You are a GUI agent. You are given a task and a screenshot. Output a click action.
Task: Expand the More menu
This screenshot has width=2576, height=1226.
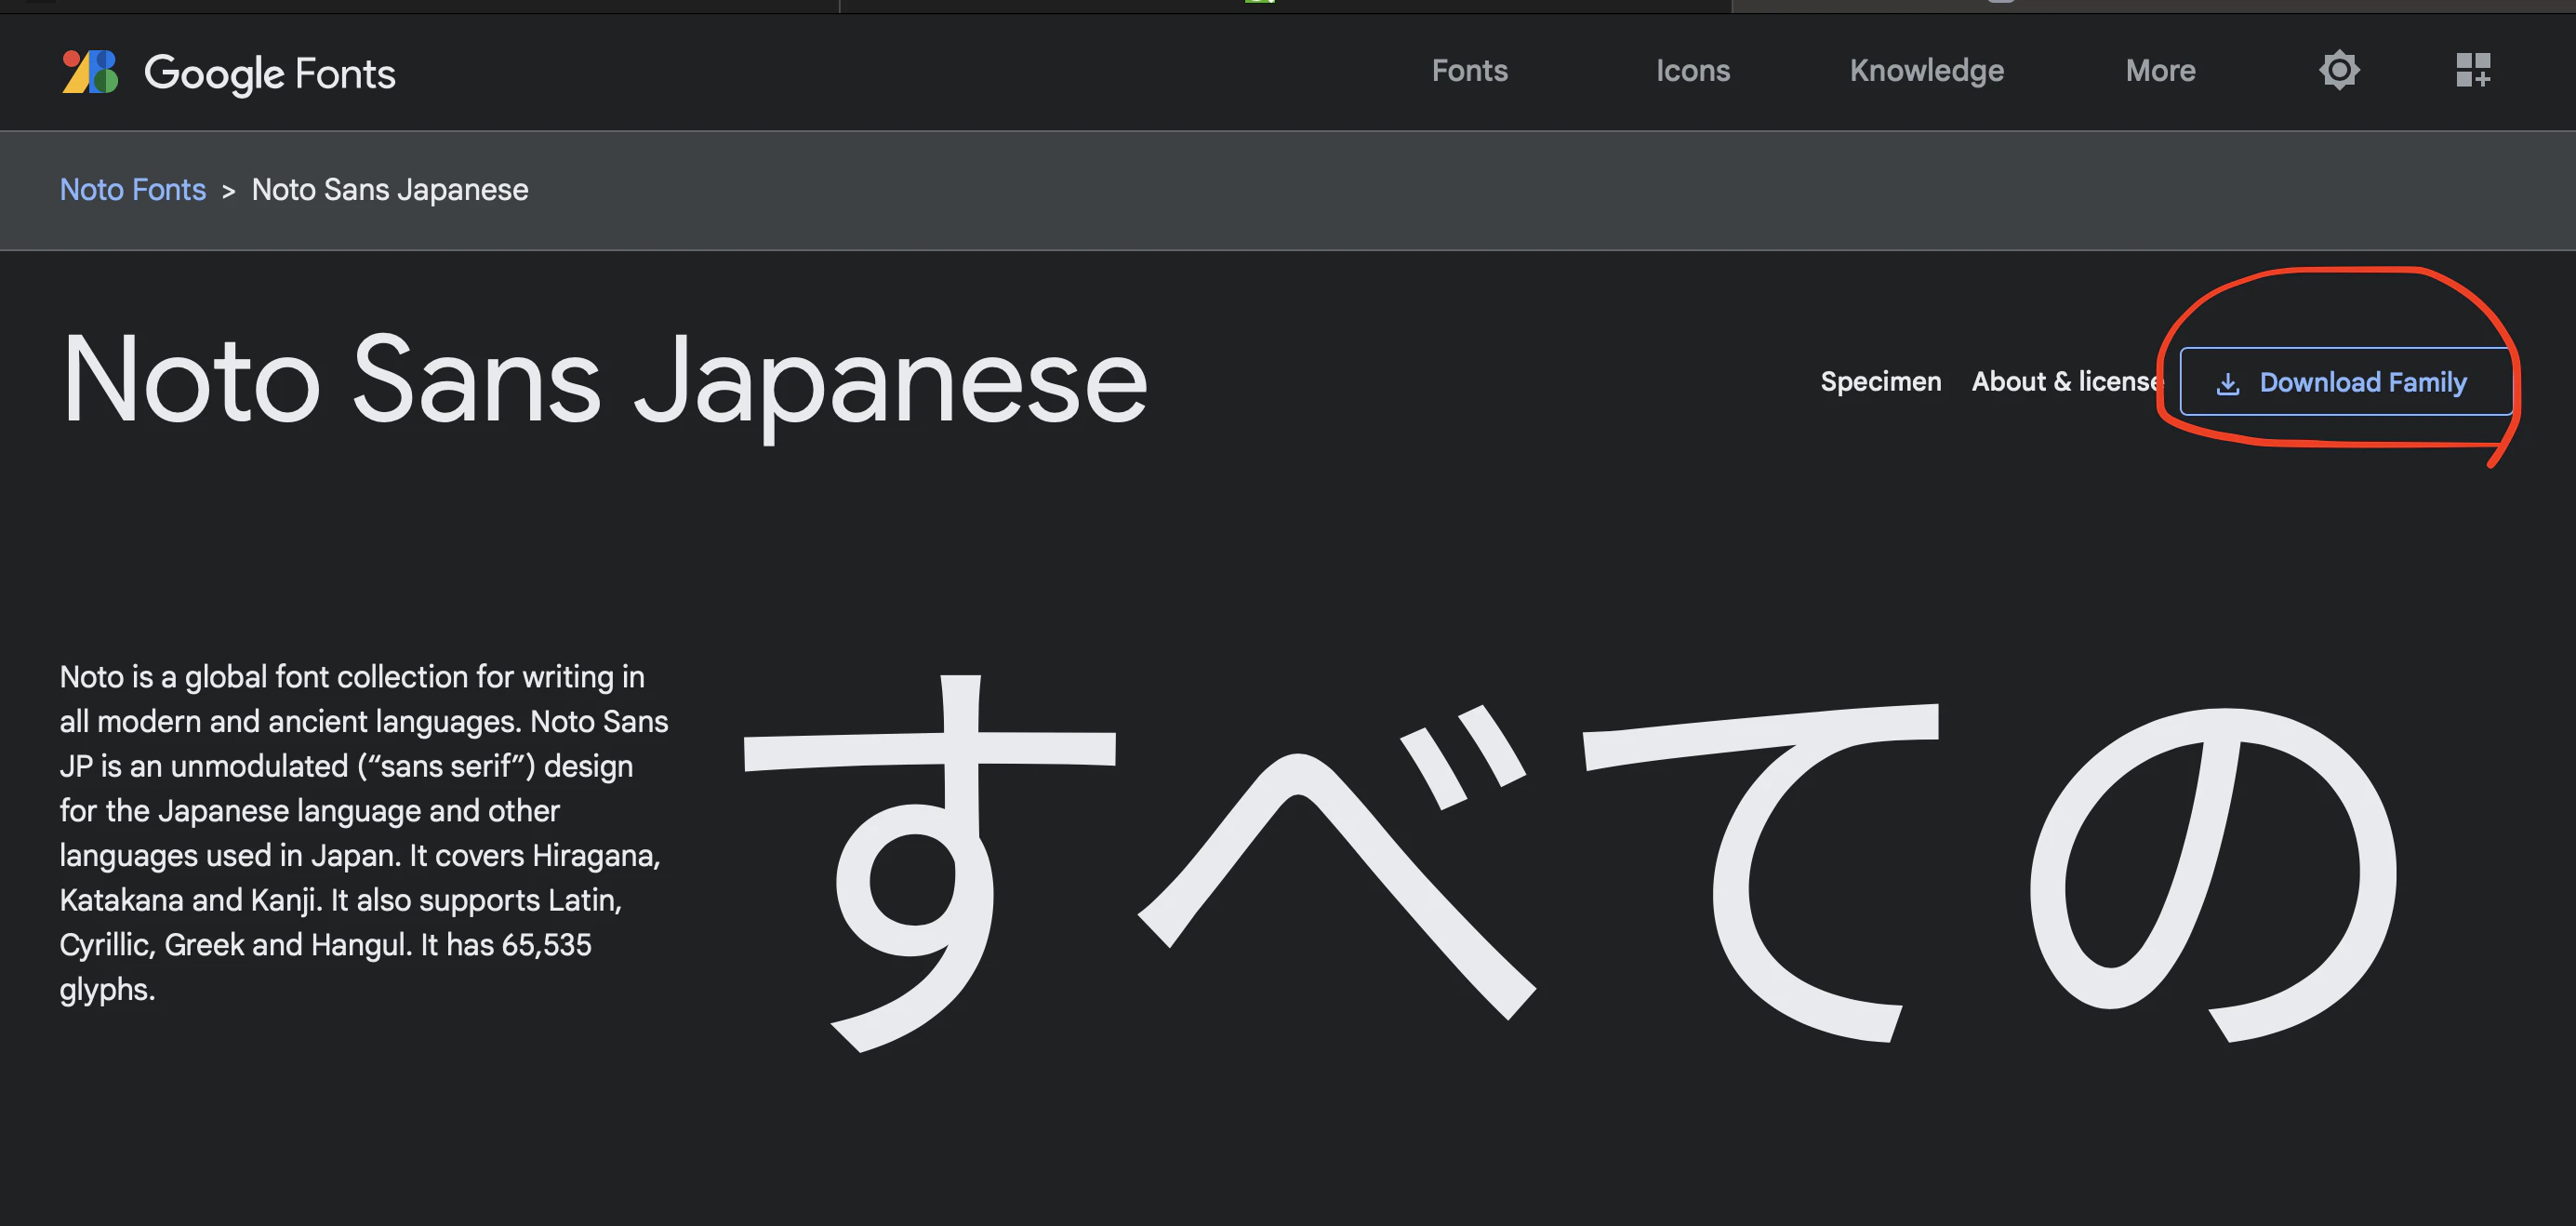tap(2160, 70)
